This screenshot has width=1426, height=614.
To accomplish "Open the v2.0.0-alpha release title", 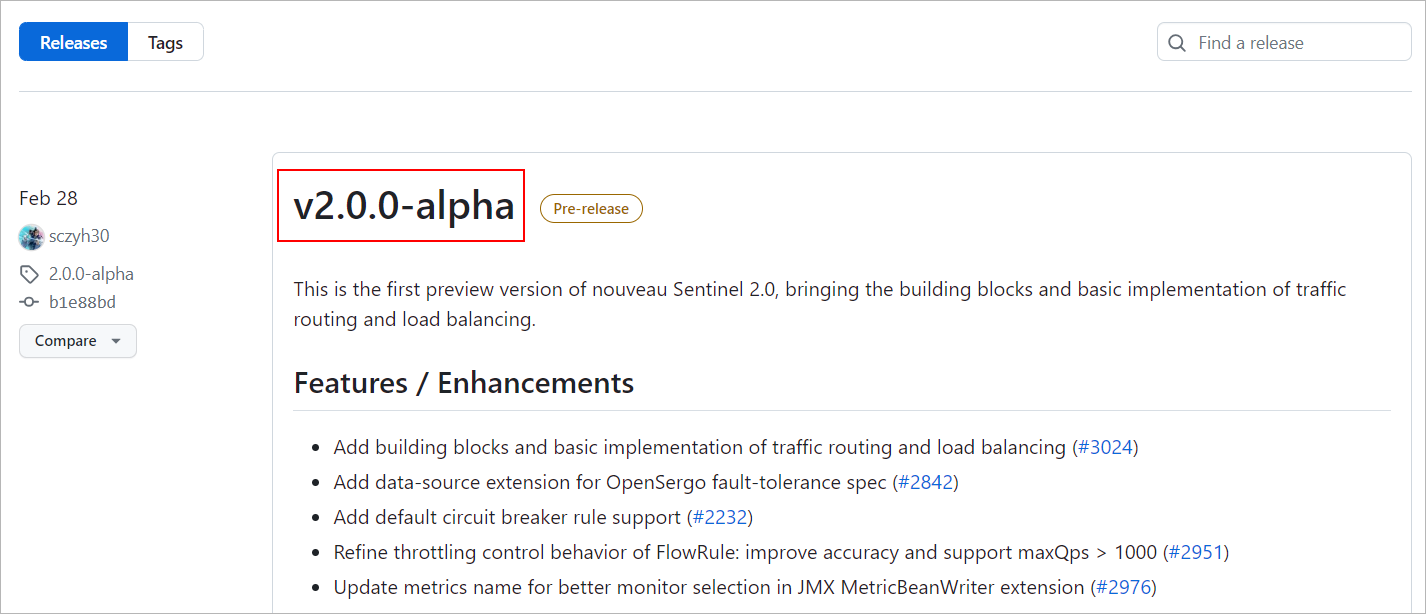I will [403, 205].
